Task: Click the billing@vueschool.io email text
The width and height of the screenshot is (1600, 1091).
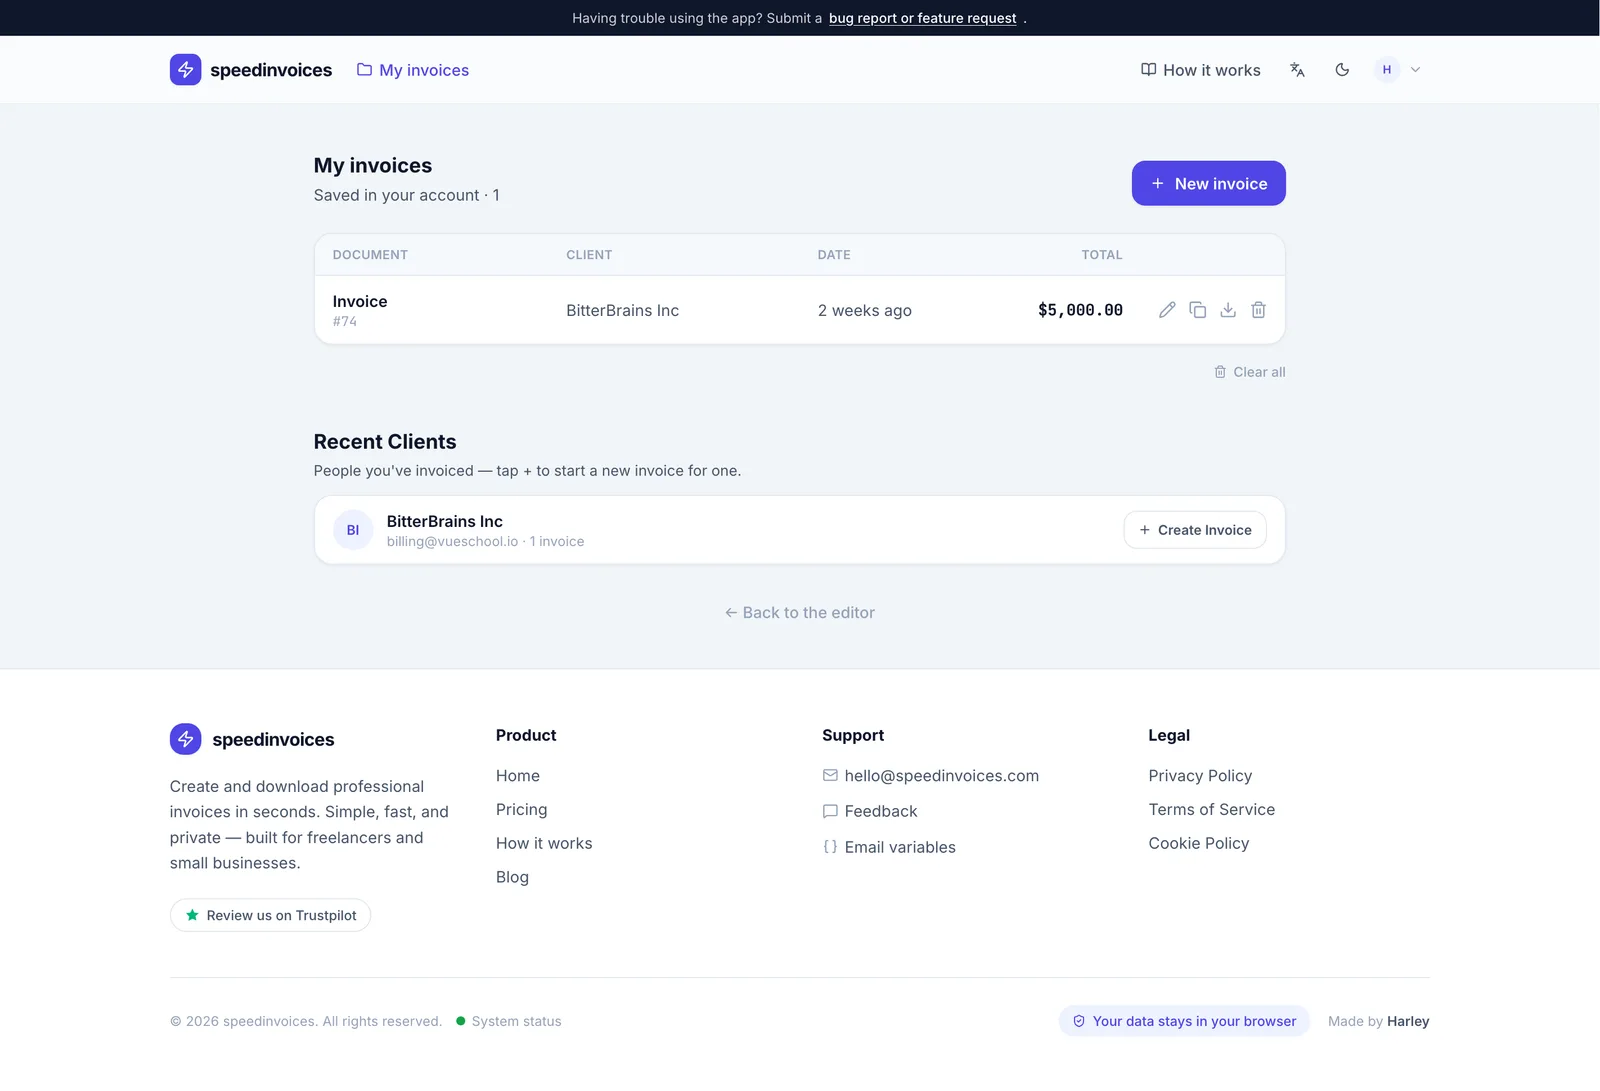Action: [453, 542]
